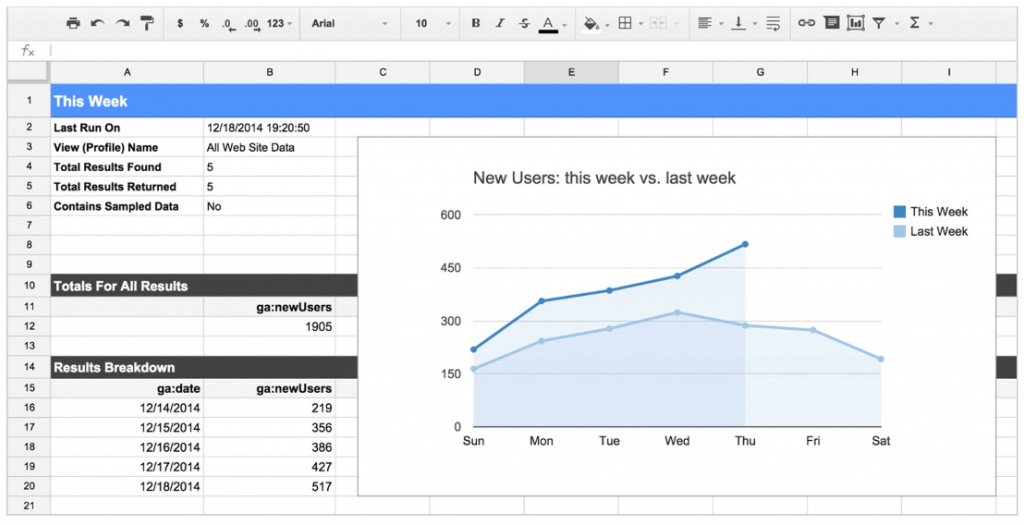This screenshot has height=525, width=1024.
Task: Click the Print icon in toolbar
Action: pyautogui.click(x=73, y=23)
